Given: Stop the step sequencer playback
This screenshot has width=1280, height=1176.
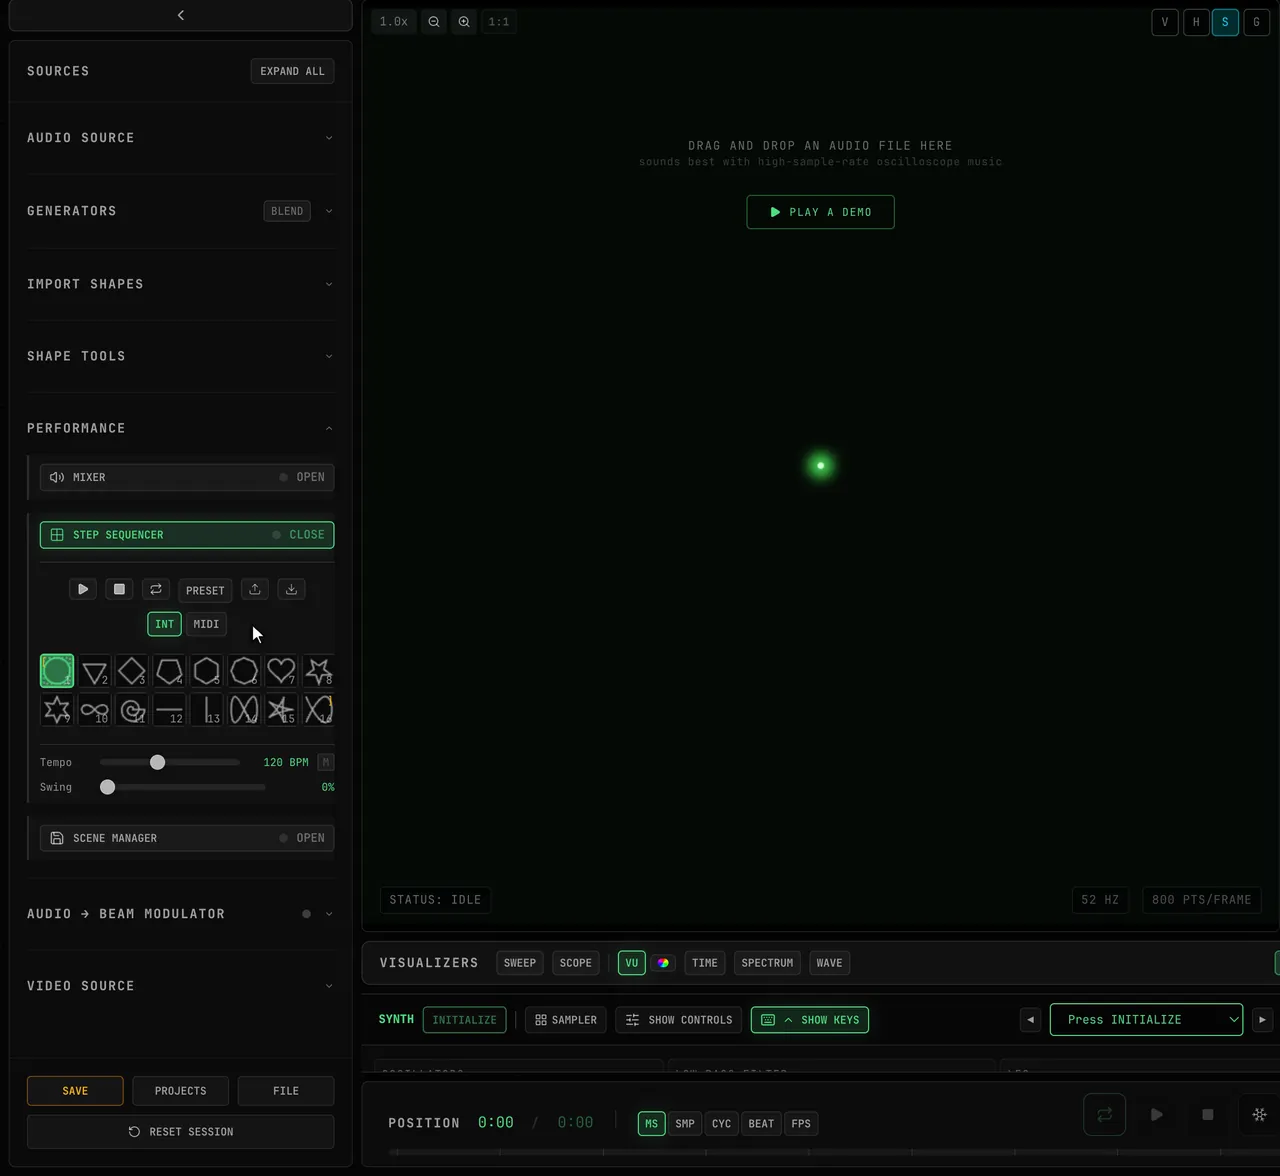Looking at the screenshot, I should pos(119,589).
